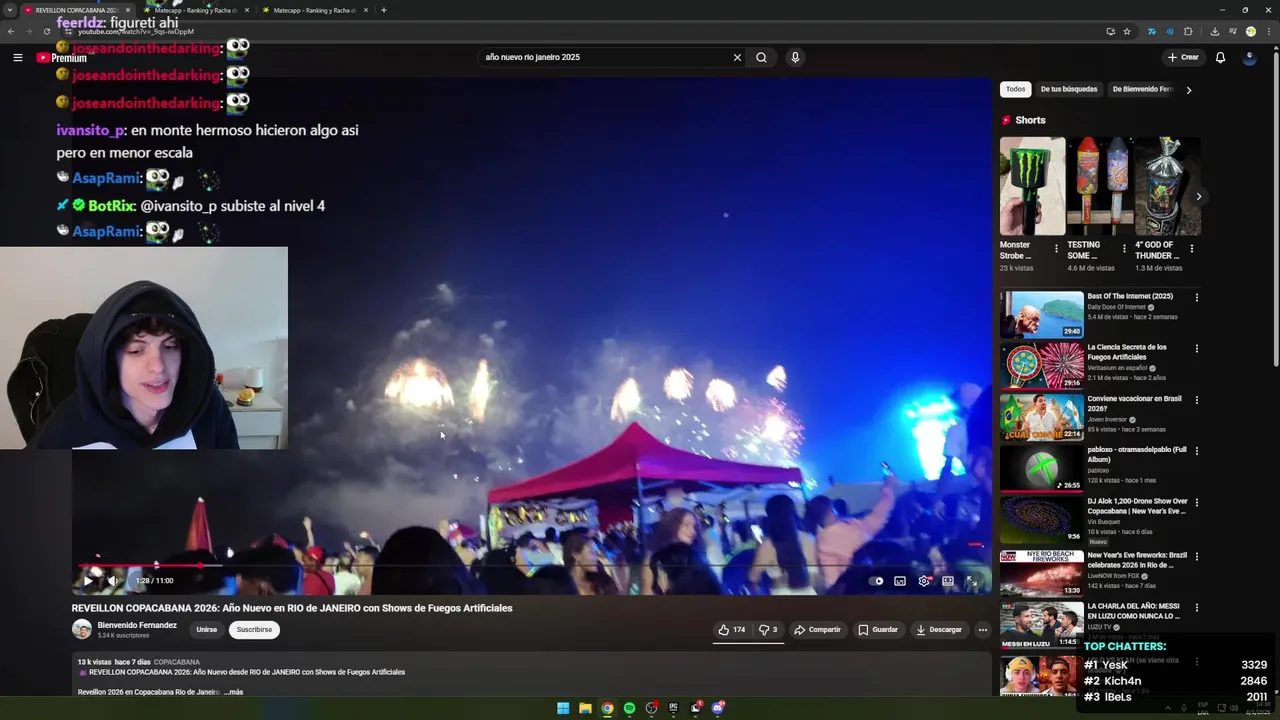Open New Year's Eve fireworks Brazil video
This screenshot has height=720, width=1280.
pyautogui.click(x=1041, y=572)
